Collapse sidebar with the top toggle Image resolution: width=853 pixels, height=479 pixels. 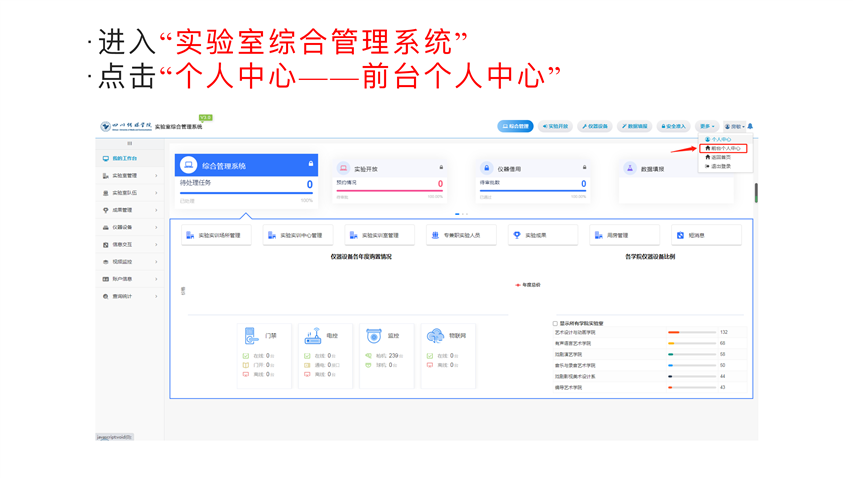pos(129,144)
